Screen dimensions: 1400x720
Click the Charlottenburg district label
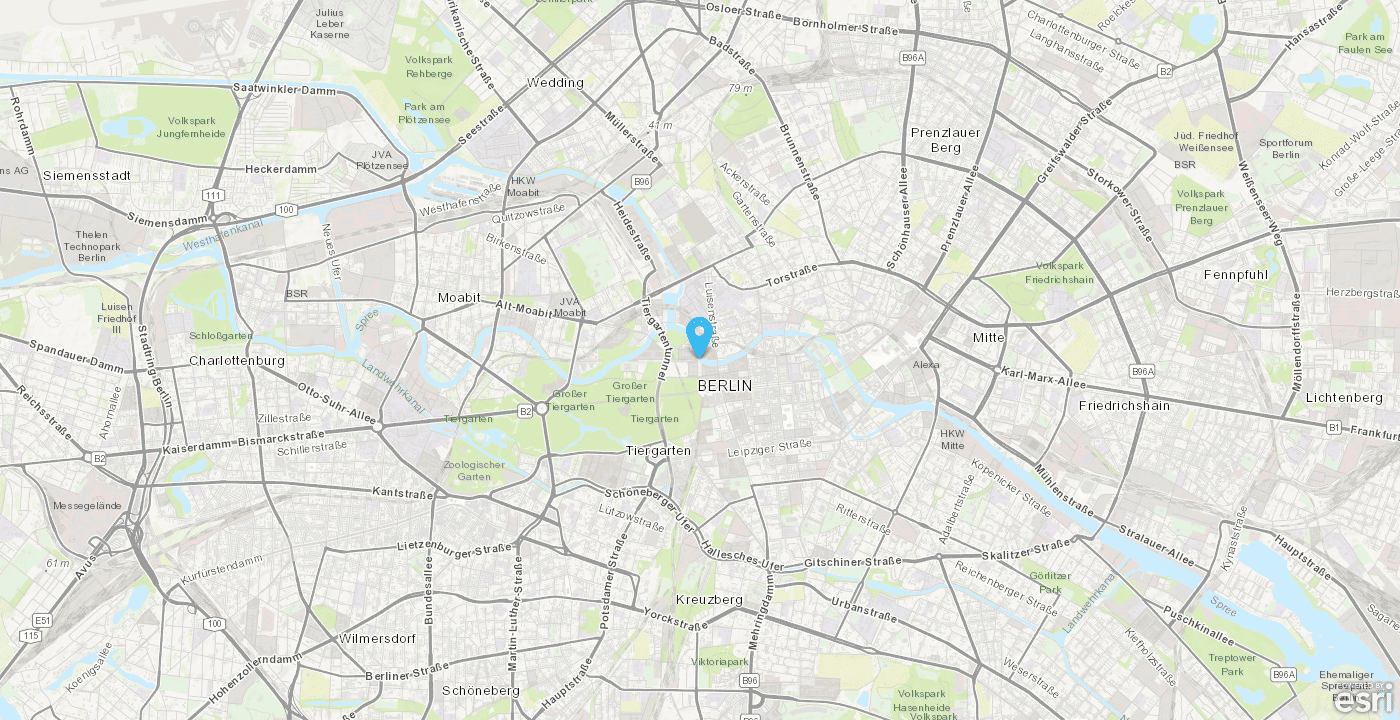click(237, 360)
